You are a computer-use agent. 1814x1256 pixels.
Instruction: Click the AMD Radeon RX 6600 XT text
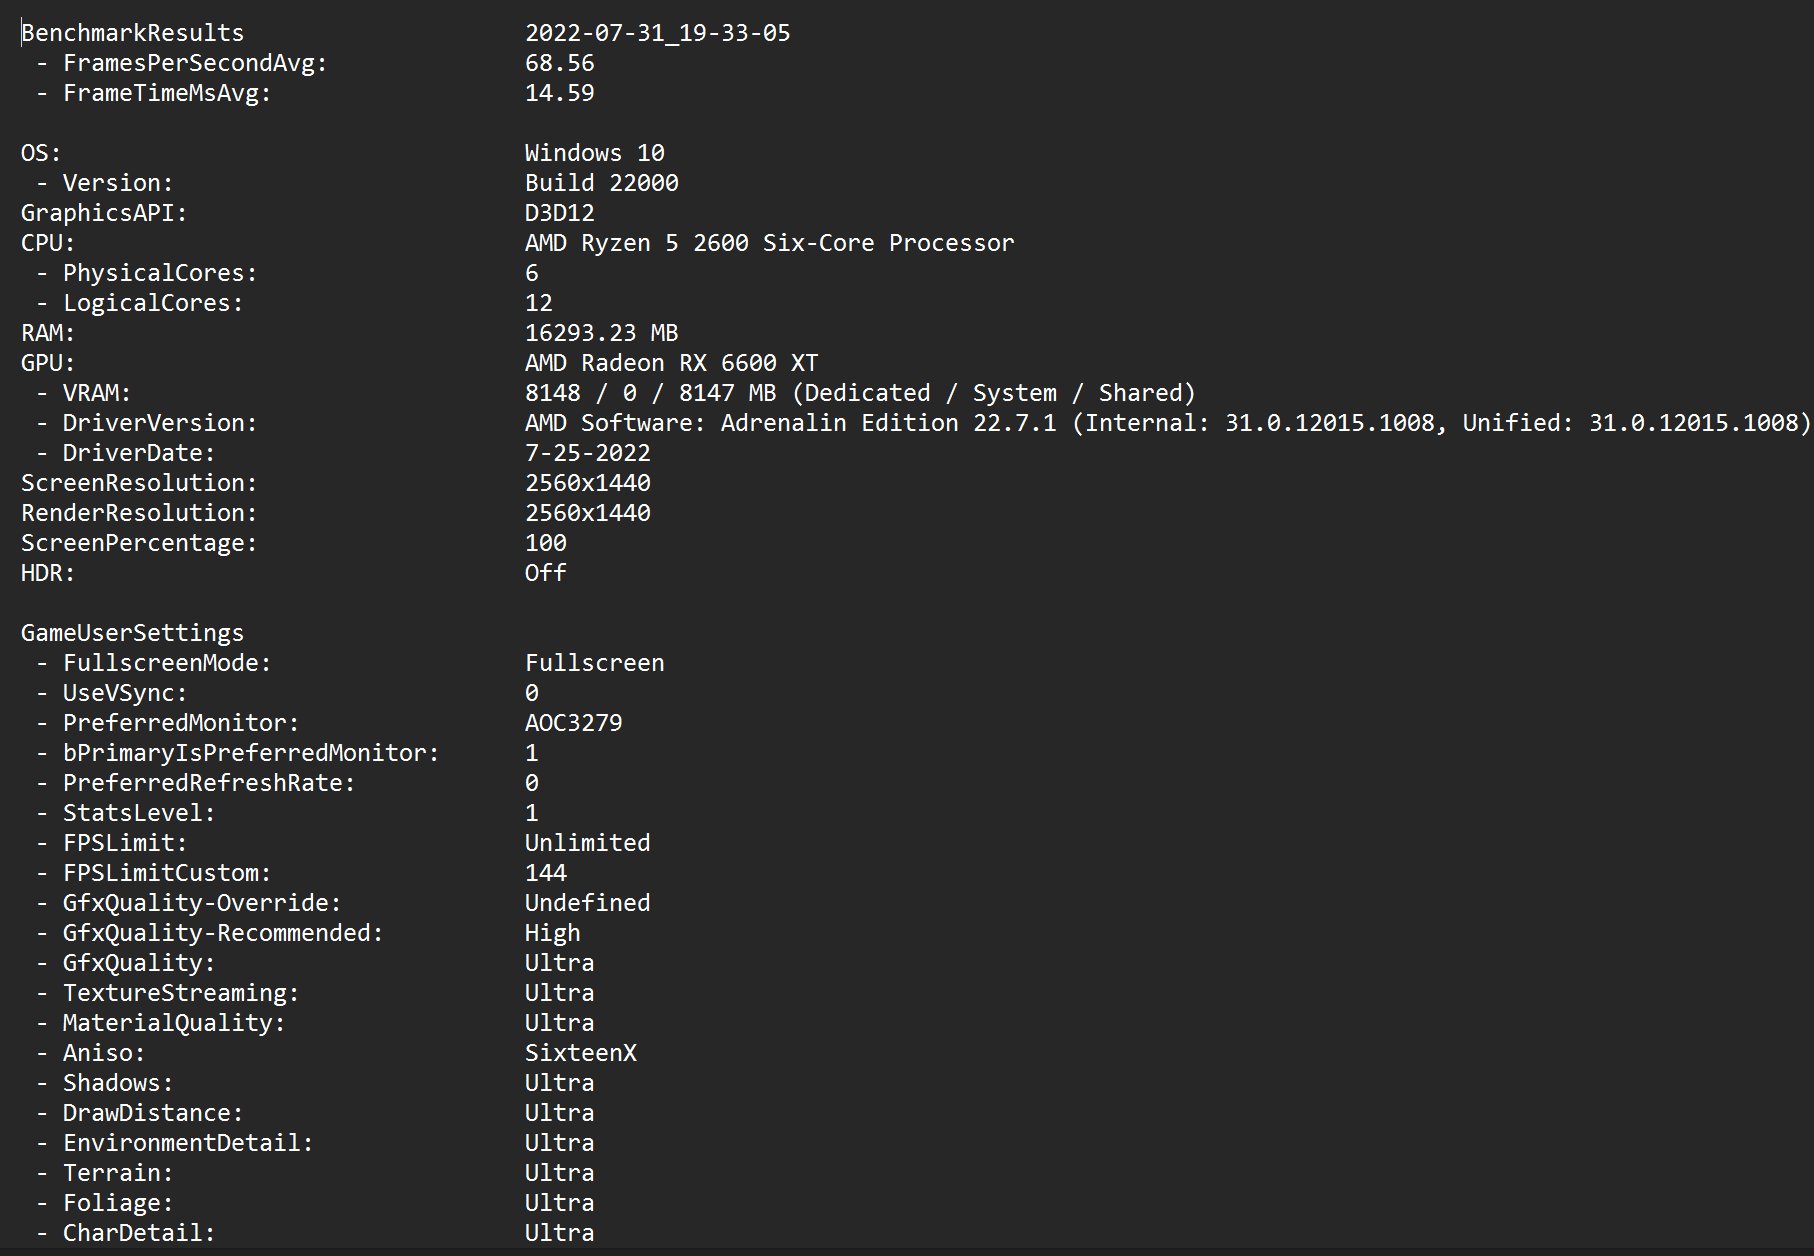pos(671,363)
